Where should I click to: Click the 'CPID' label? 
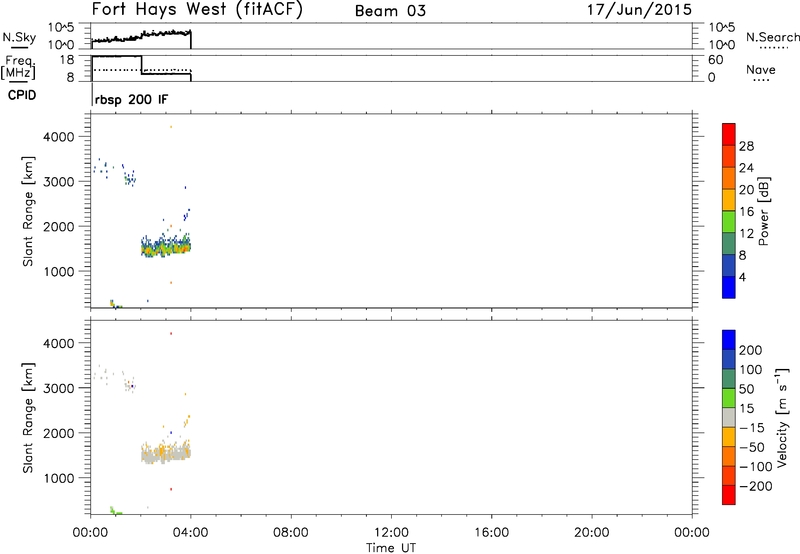click(x=22, y=95)
